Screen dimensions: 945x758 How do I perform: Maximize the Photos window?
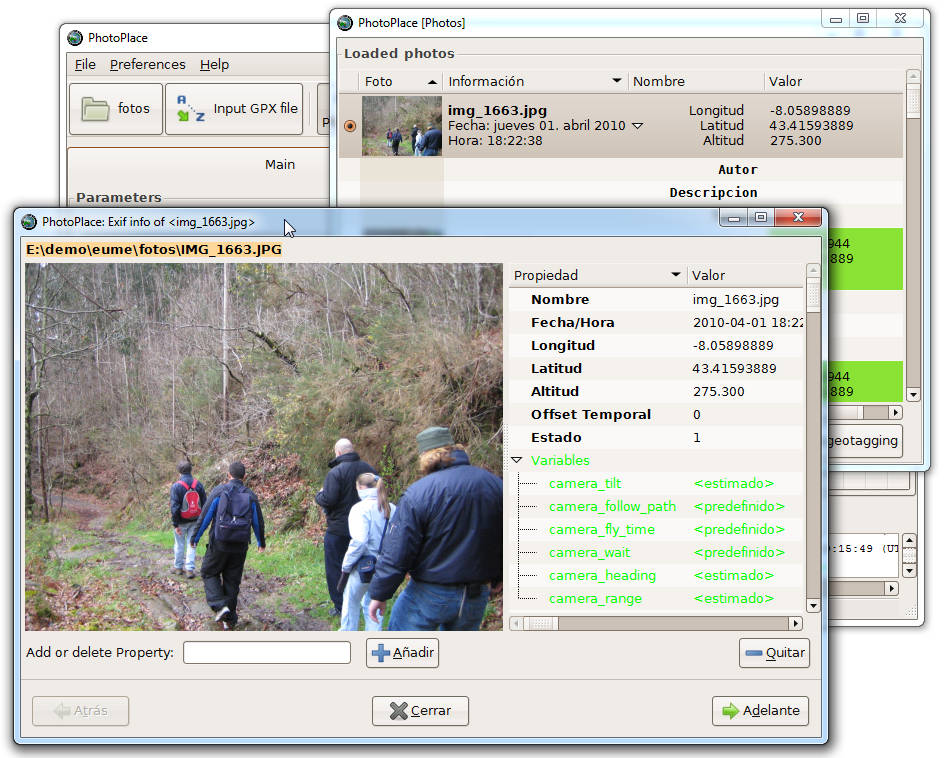pos(863,19)
